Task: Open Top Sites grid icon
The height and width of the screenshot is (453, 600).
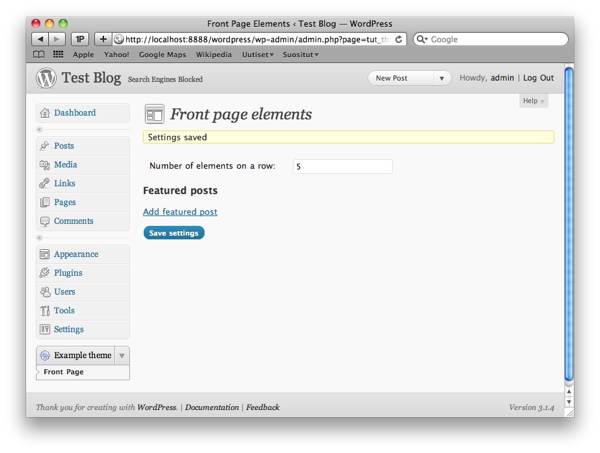Action: tap(58, 54)
